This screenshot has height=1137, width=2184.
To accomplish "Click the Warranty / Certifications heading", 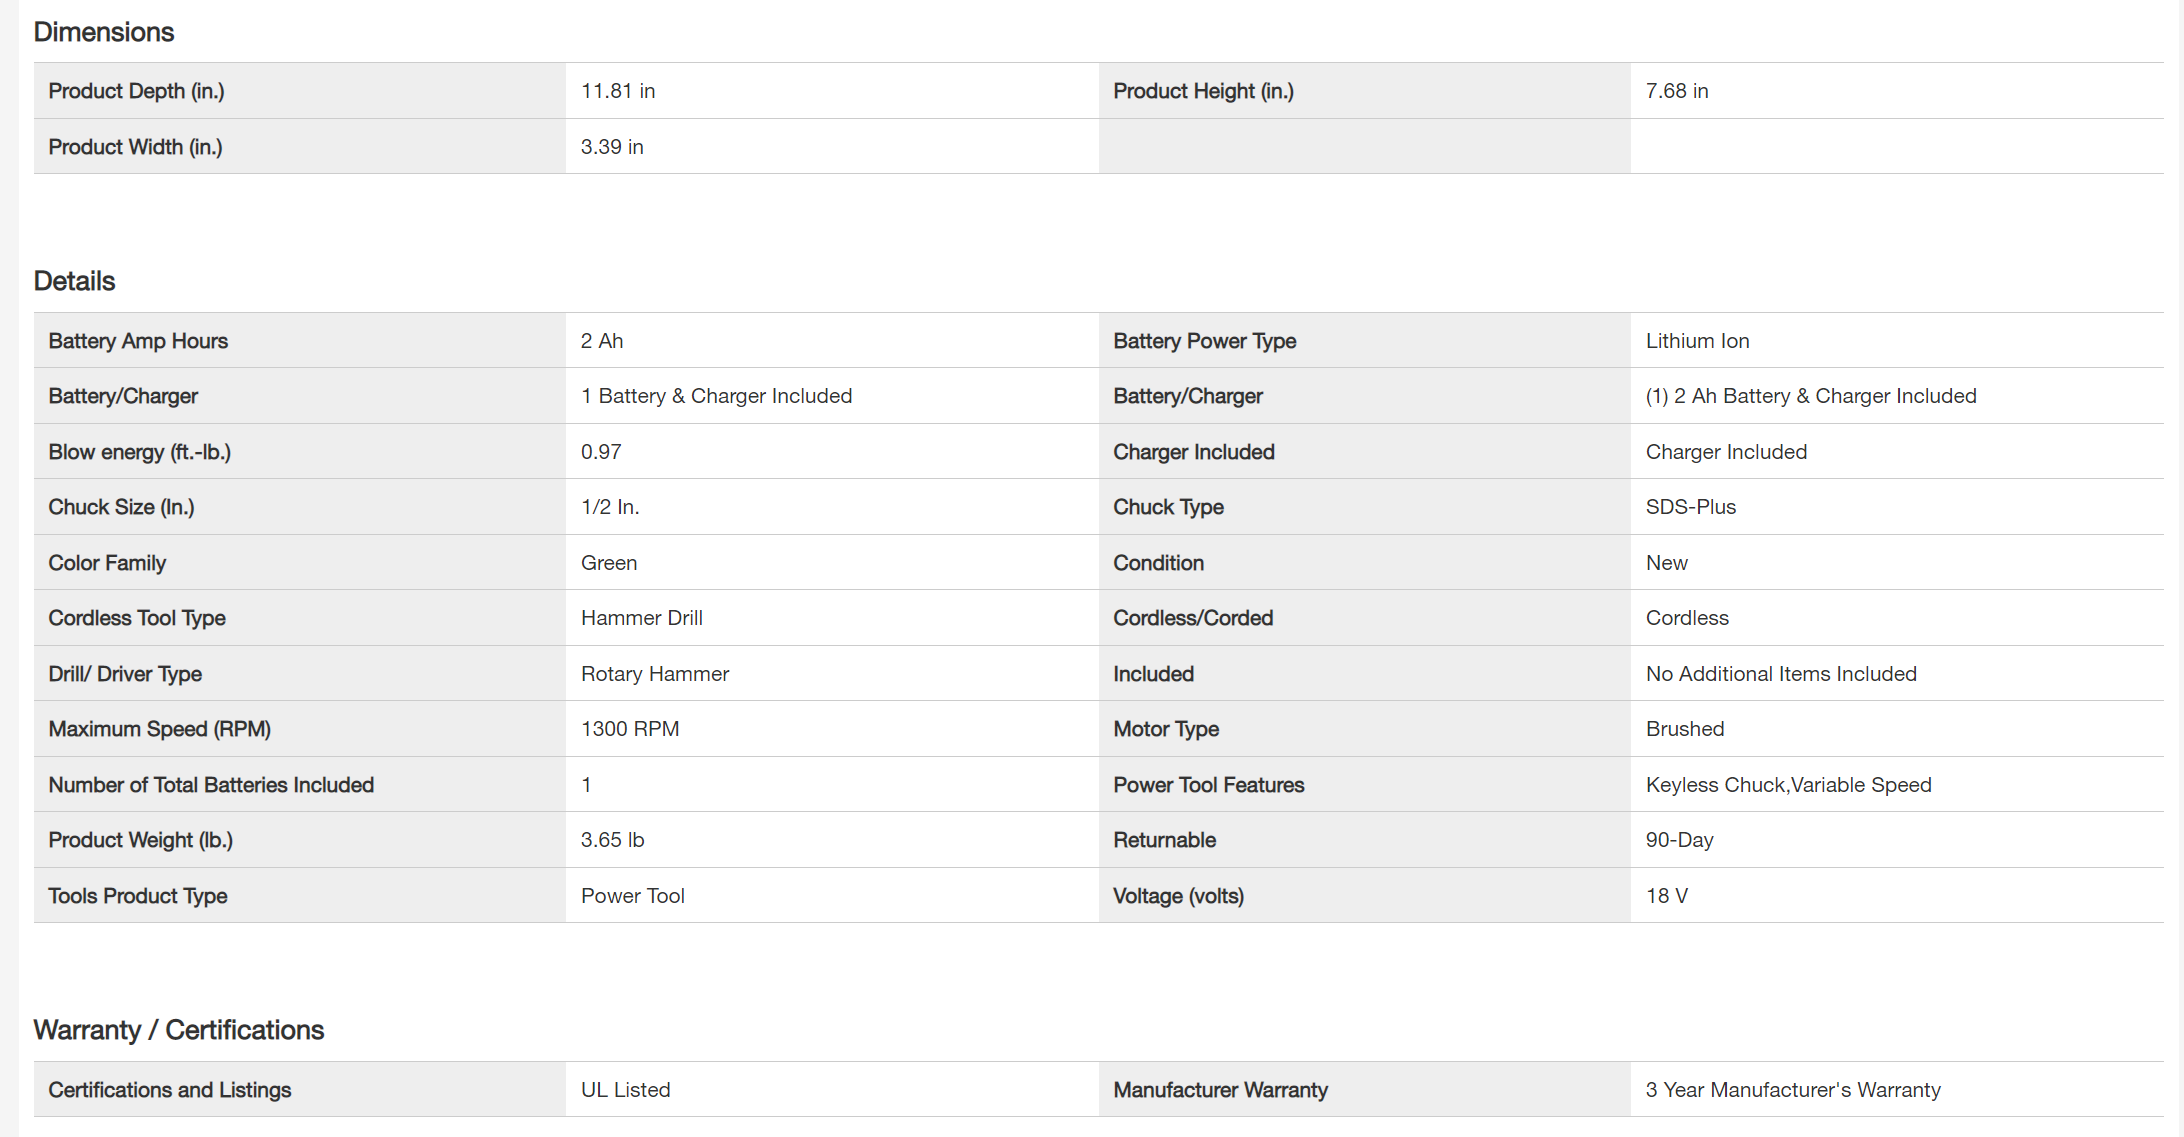I will tap(179, 1030).
